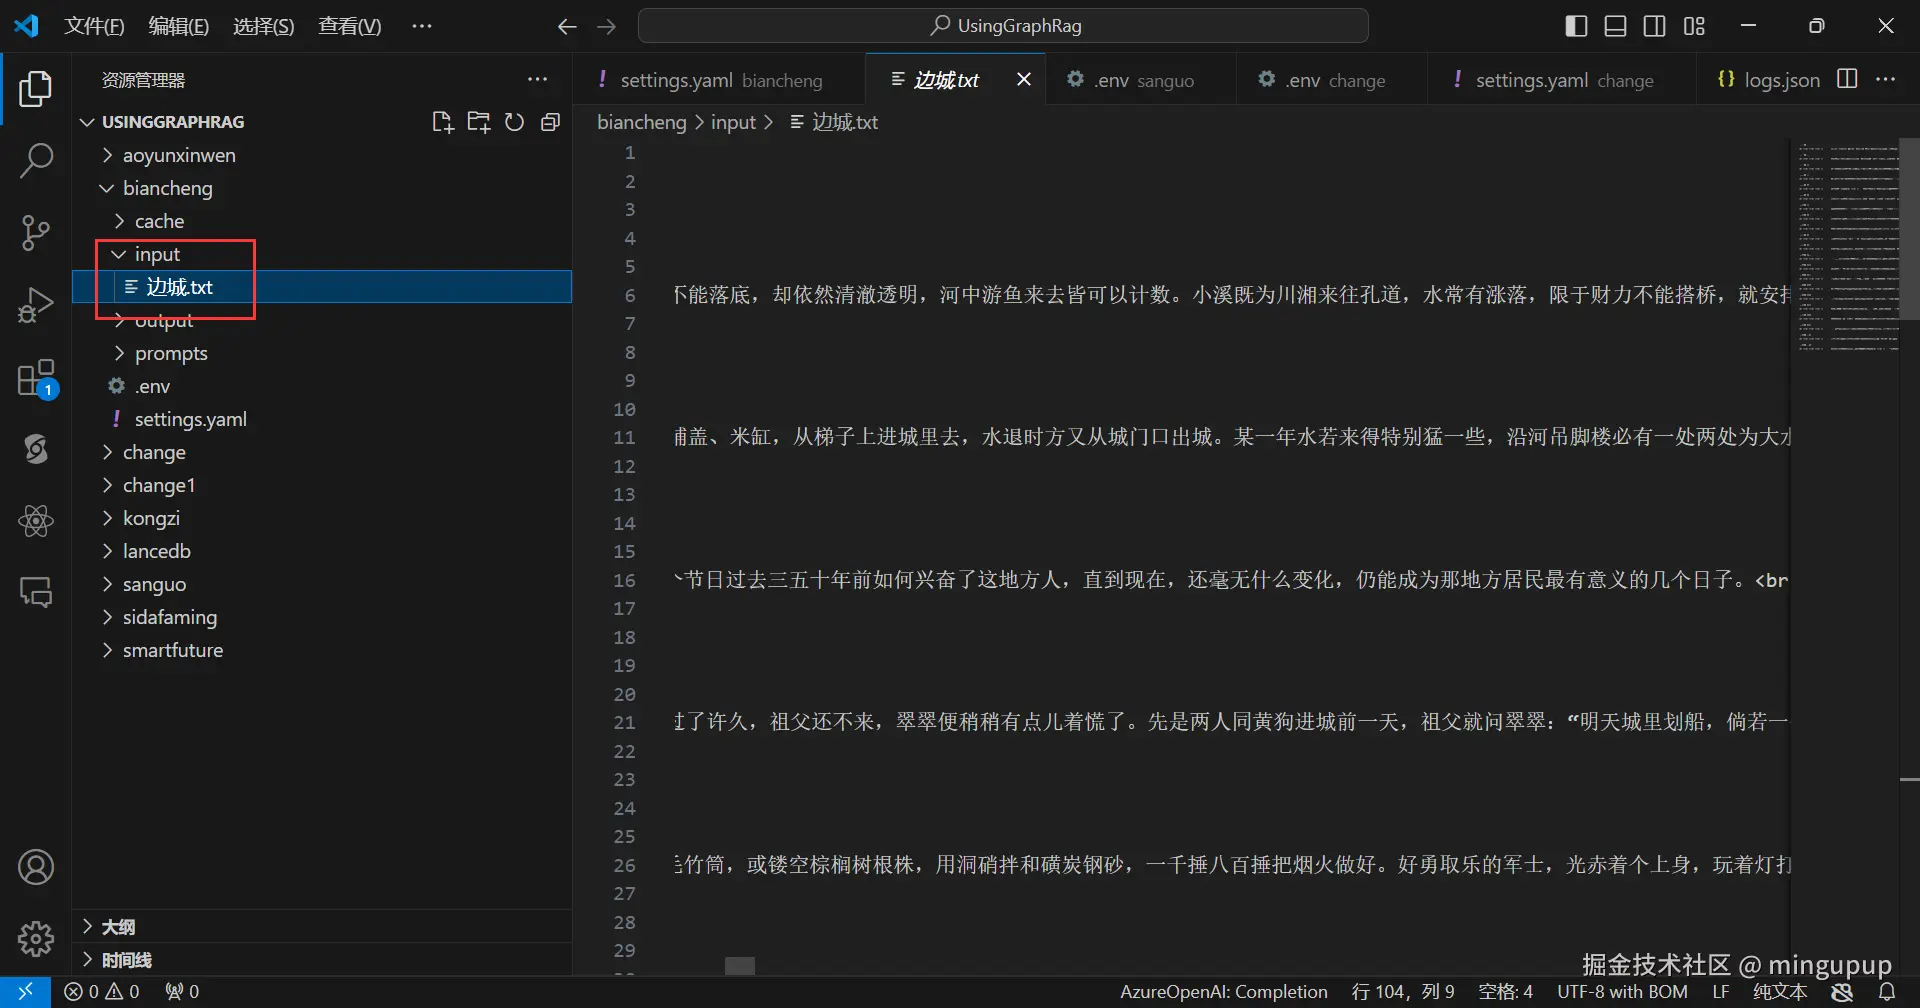This screenshot has width=1920, height=1008.
Task: Open explorer views and more actions menu
Action: pos(538,80)
